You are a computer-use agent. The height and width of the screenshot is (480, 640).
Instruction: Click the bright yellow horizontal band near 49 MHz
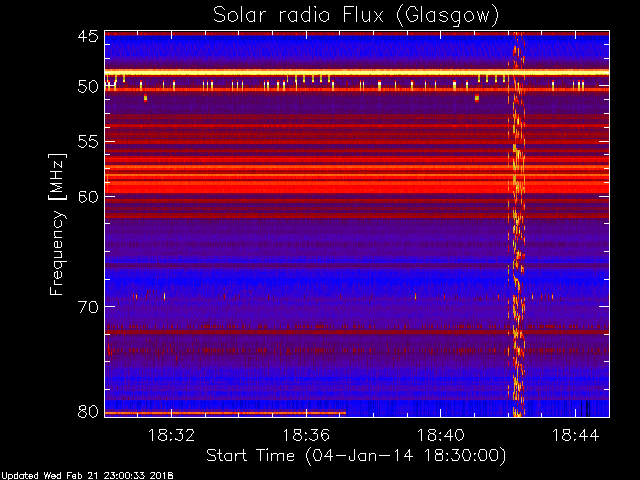coord(357,72)
